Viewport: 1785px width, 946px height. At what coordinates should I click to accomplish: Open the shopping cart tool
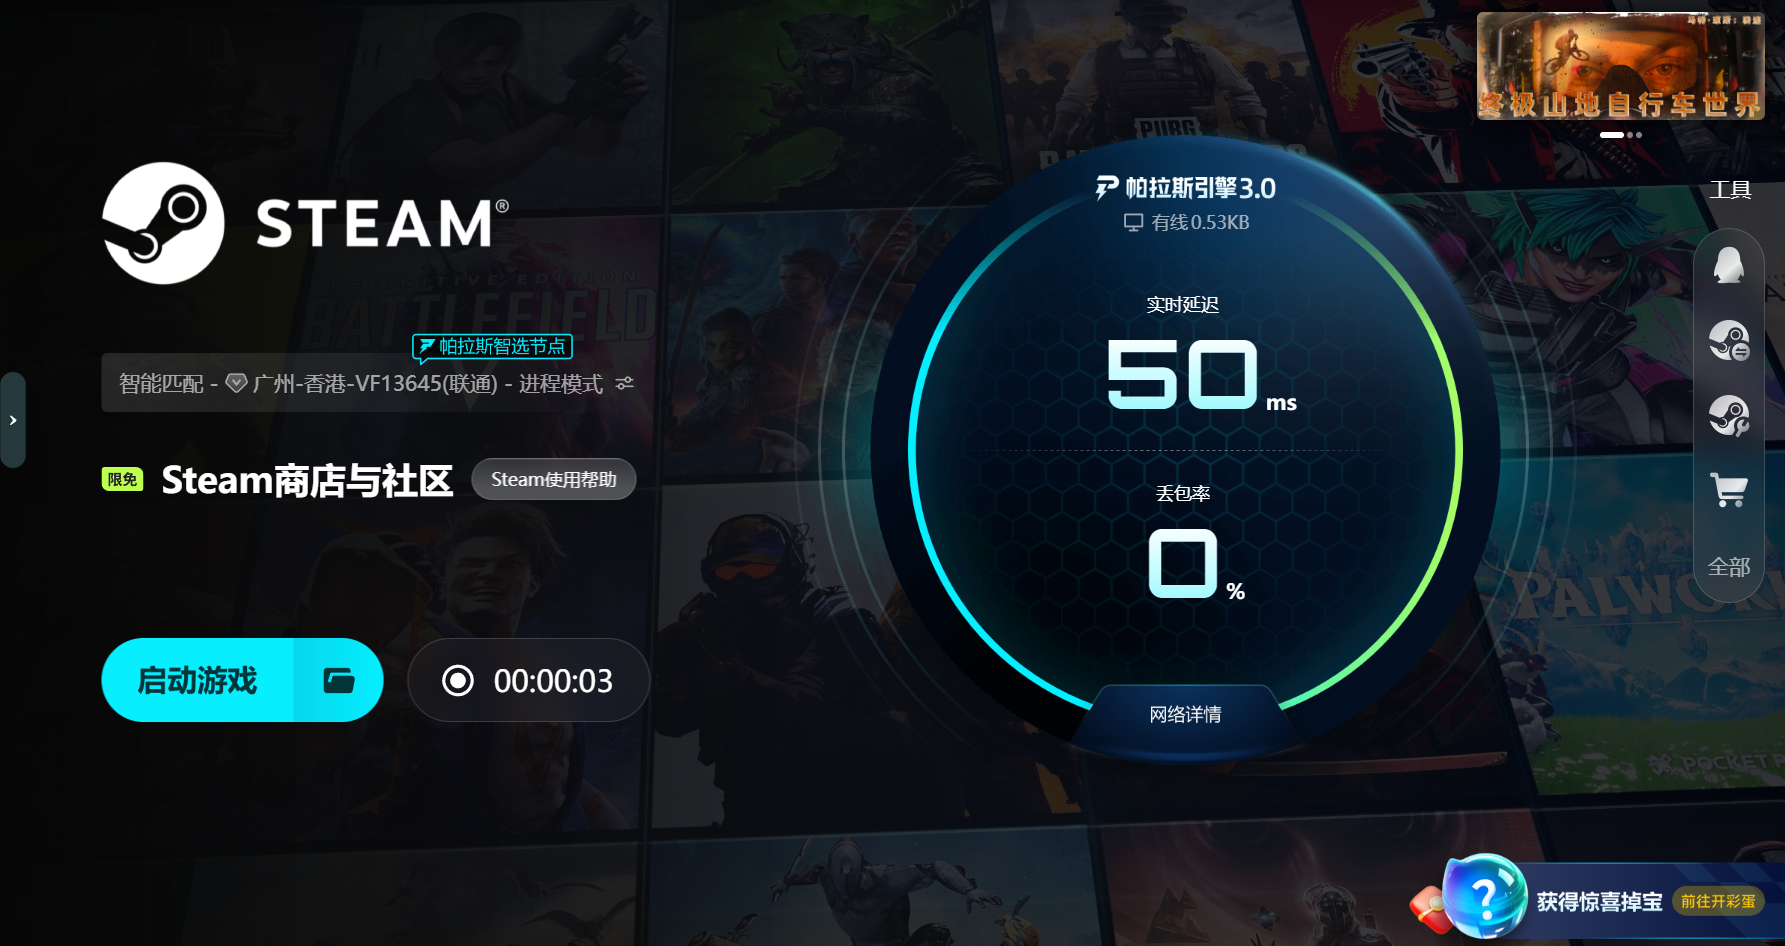point(1729,490)
